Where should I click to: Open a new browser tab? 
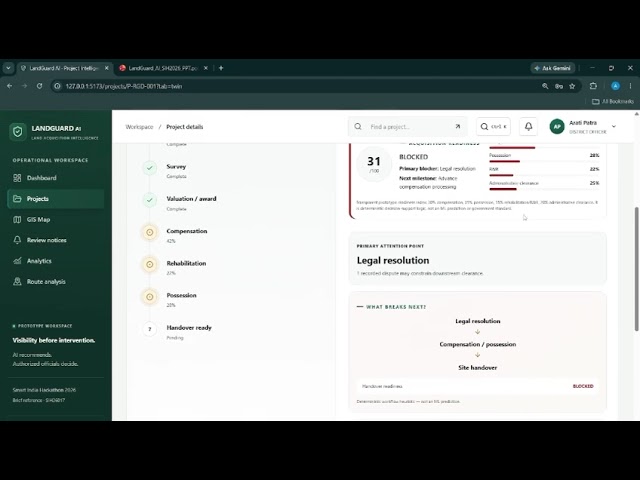click(x=221, y=68)
